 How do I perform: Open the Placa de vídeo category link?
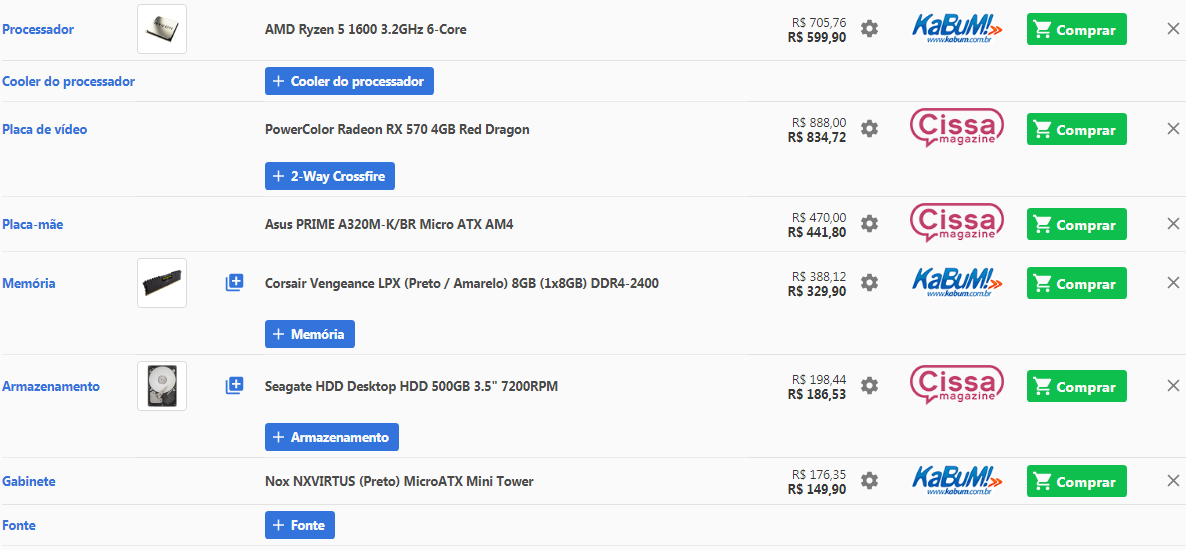[x=45, y=129]
